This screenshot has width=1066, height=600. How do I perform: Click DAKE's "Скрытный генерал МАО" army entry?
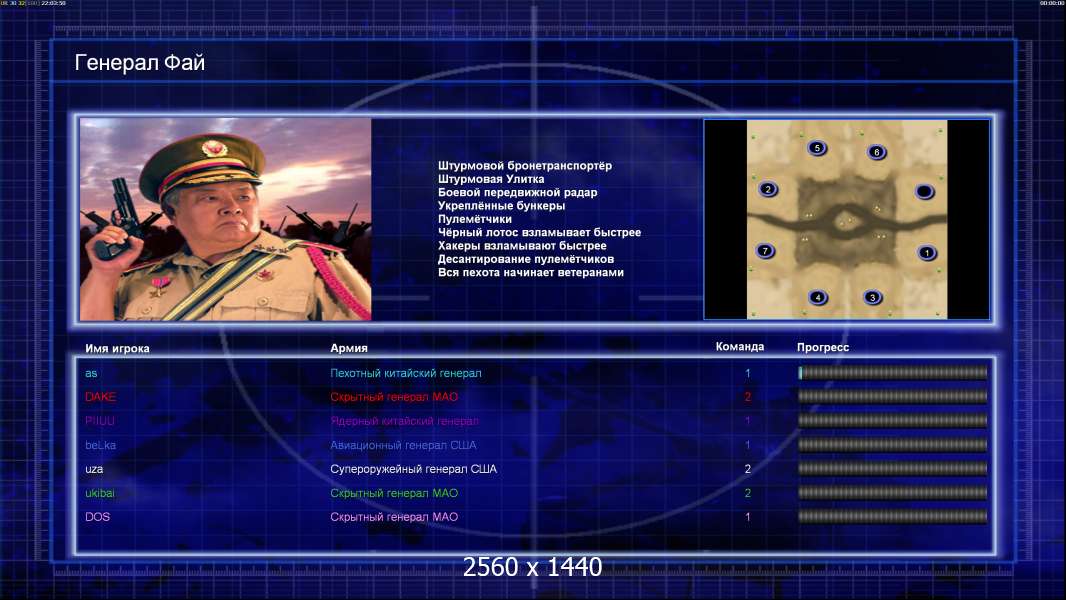(x=394, y=397)
